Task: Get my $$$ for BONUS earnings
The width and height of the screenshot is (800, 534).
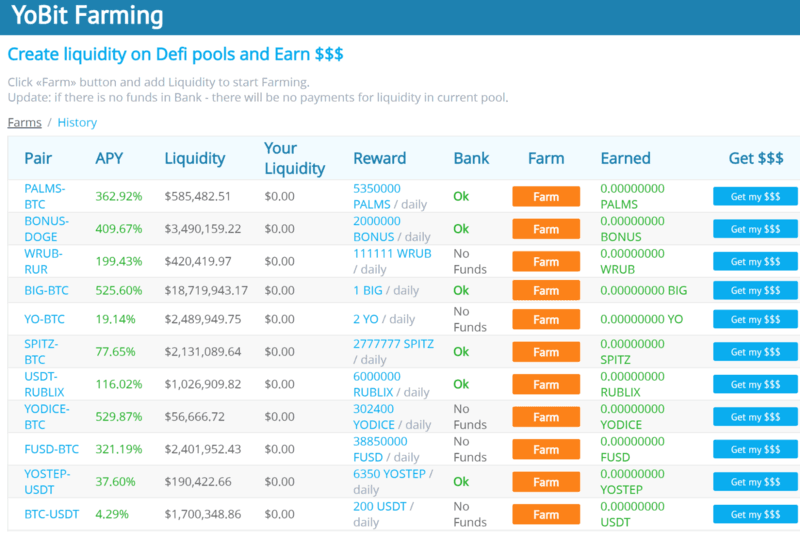Action: point(755,229)
